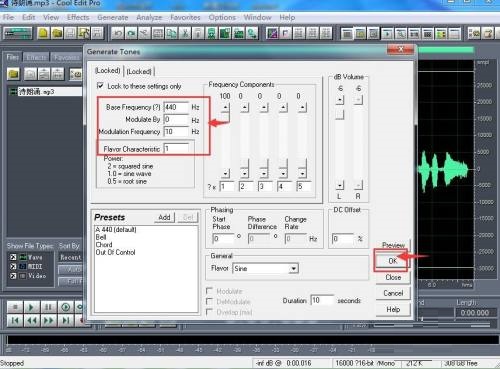Open the Generate menu
The height and width of the screenshot is (369, 500).
pyautogui.click(x=113, y=17)
